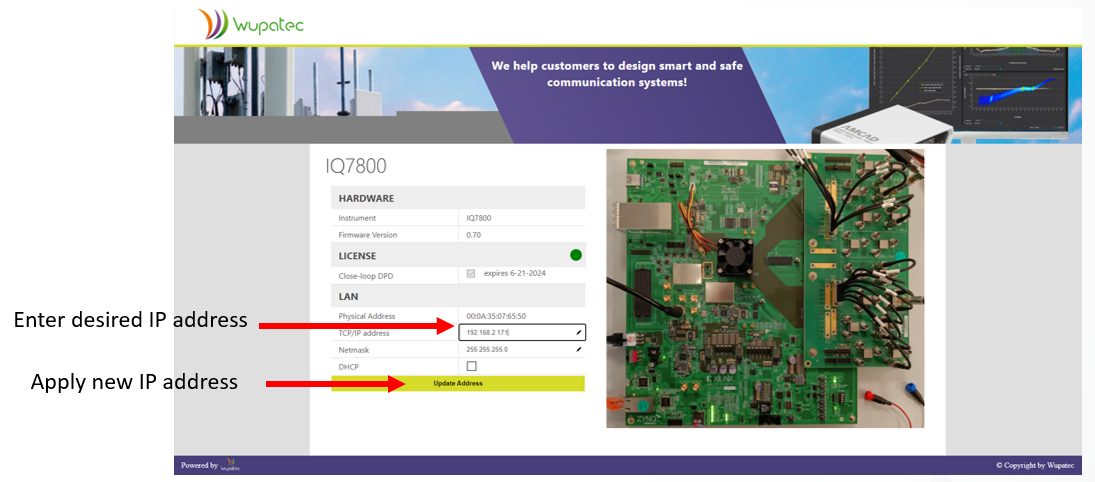Click the IQ7800 page title

pyautogui.click(x=355, y=166)
